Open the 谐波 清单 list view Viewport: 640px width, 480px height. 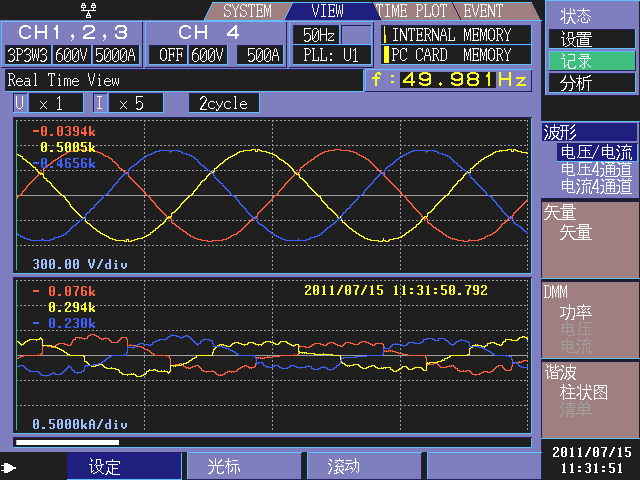click(576, 409)
